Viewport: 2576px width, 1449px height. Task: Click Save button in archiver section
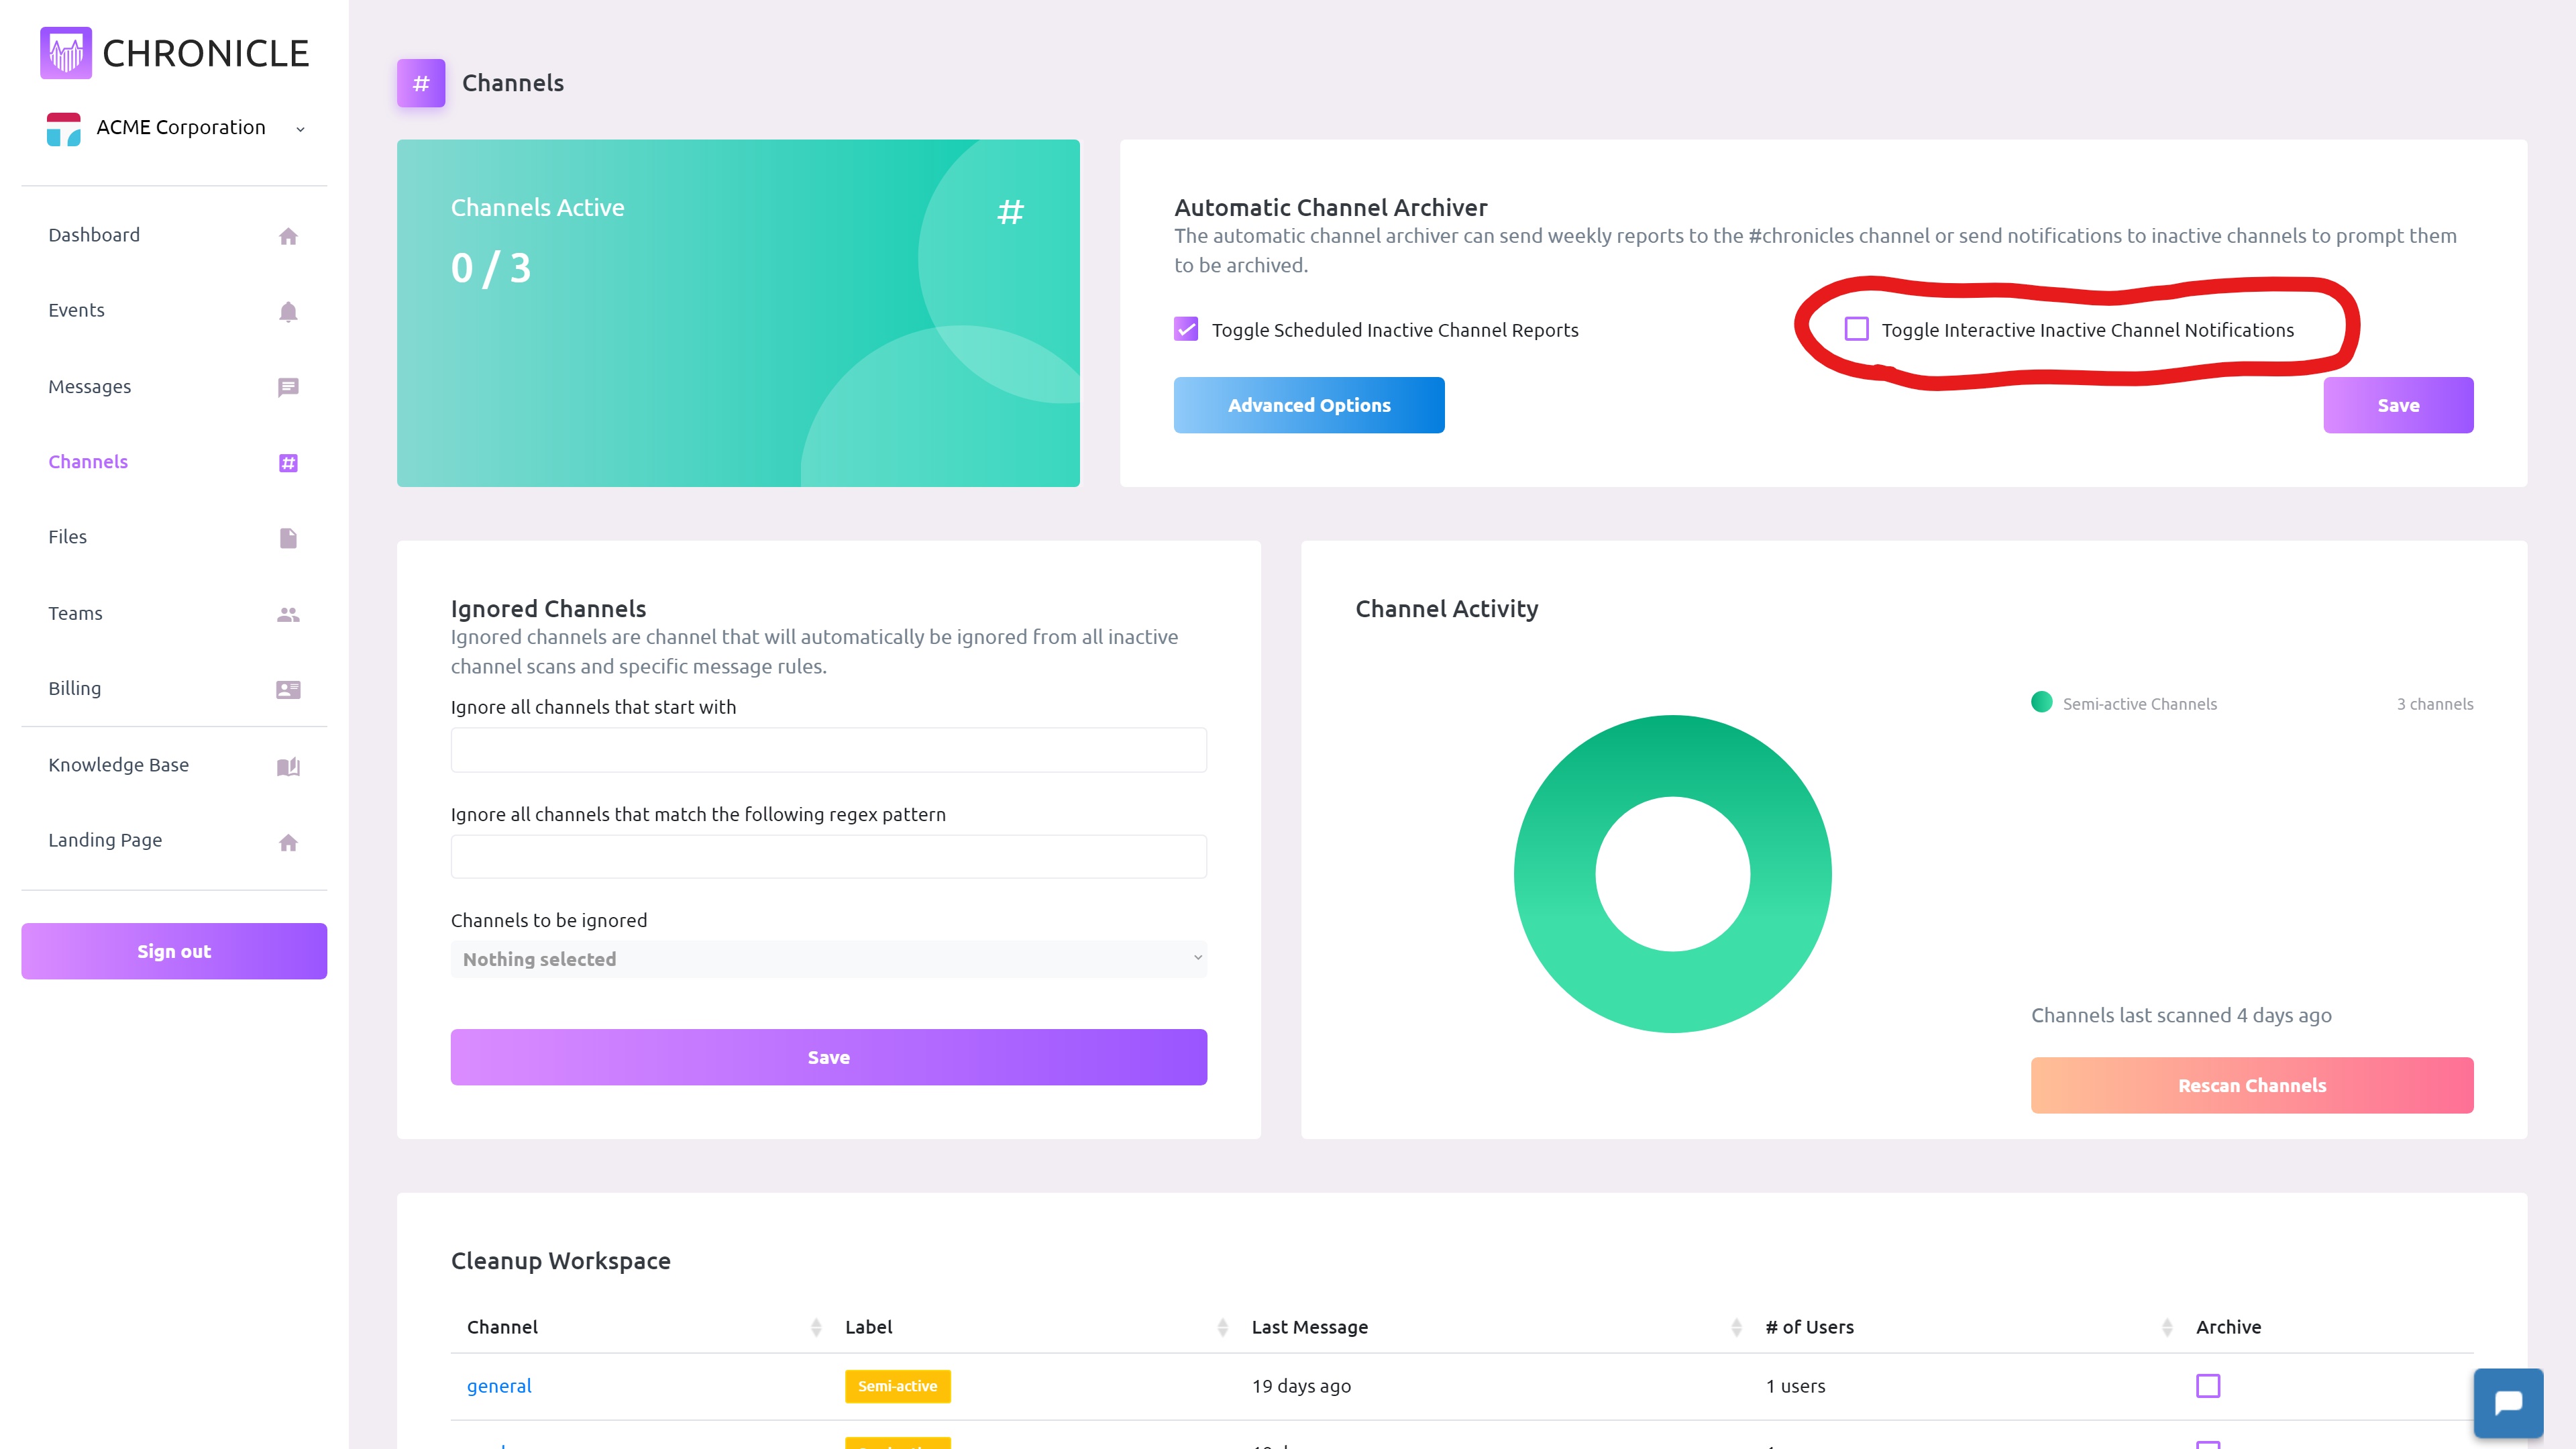pyautogui.click(x=2398, y=405)
